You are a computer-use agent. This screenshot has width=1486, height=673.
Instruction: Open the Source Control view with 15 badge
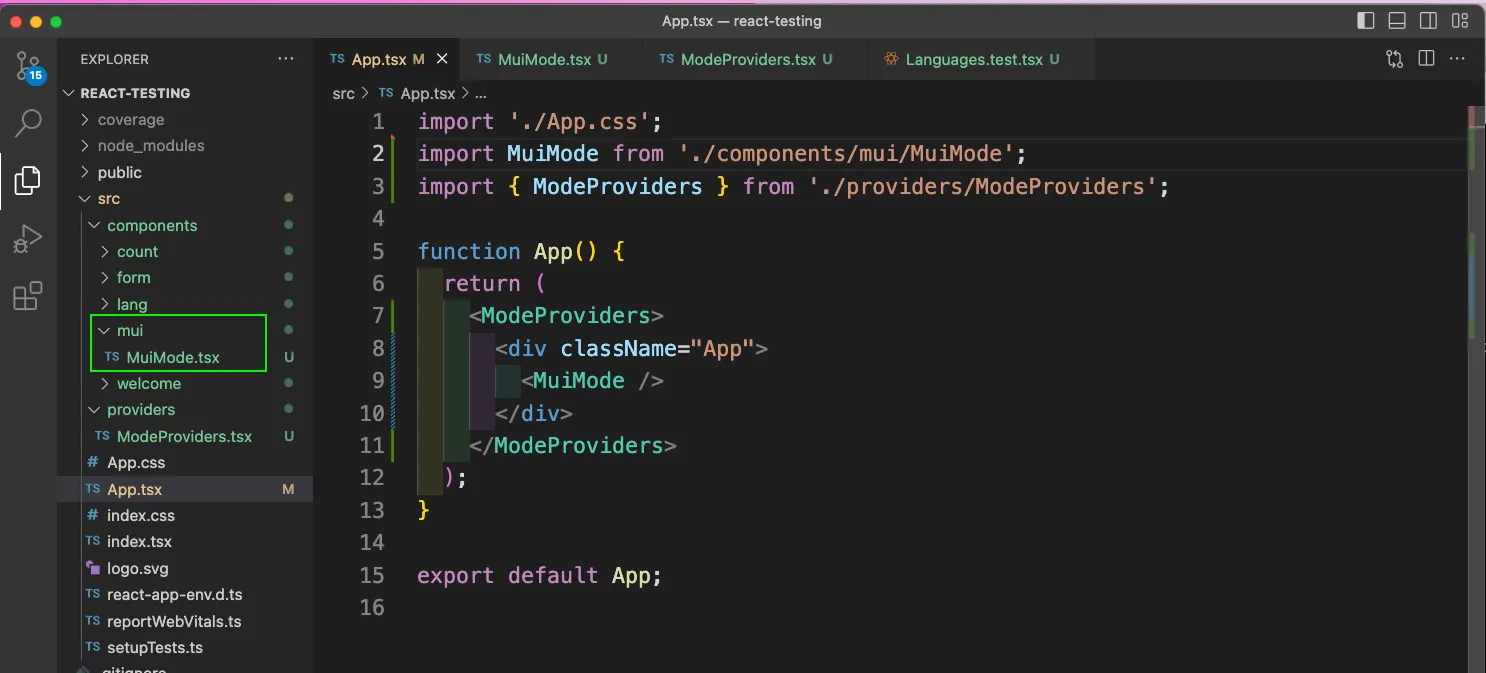[x=28, y=66]
